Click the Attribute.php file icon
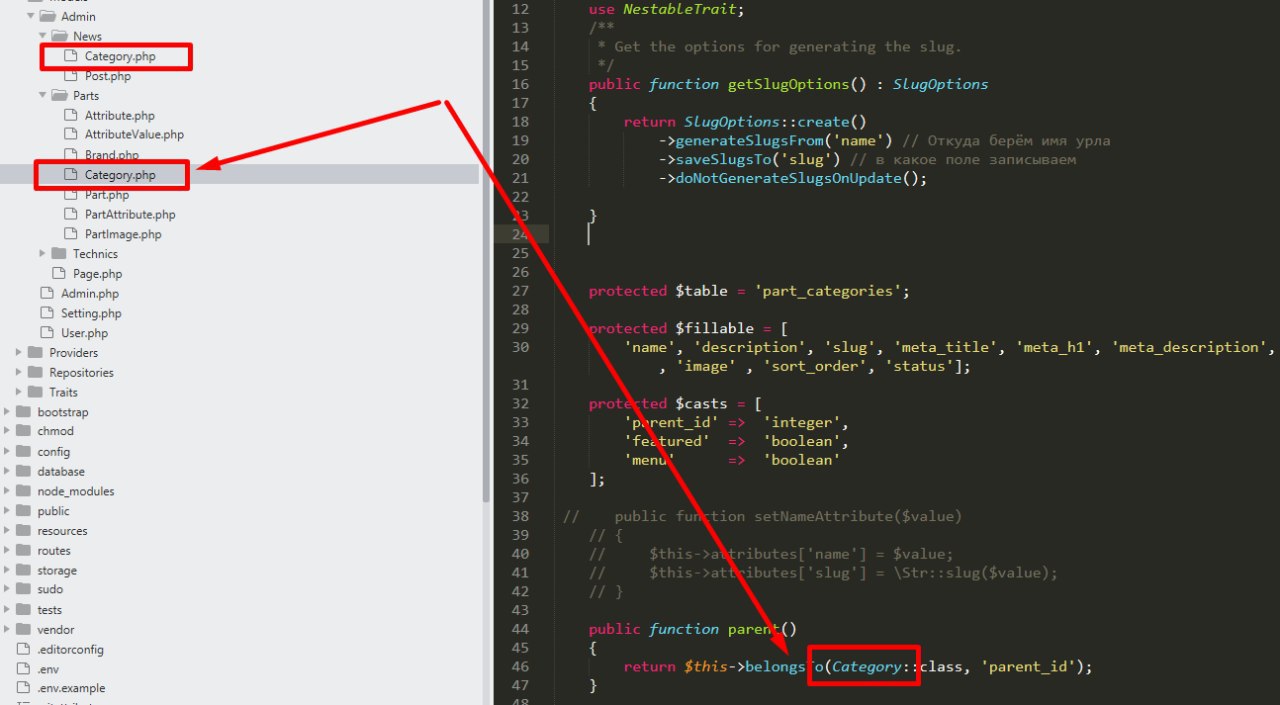The width and height of the screenshot is (1280, 705). pyautogui.click(x=70, y=116)
